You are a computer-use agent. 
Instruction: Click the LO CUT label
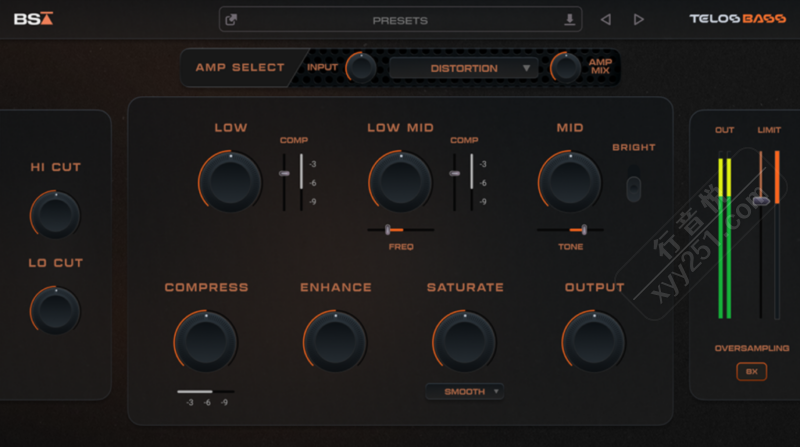click(56, 263)
